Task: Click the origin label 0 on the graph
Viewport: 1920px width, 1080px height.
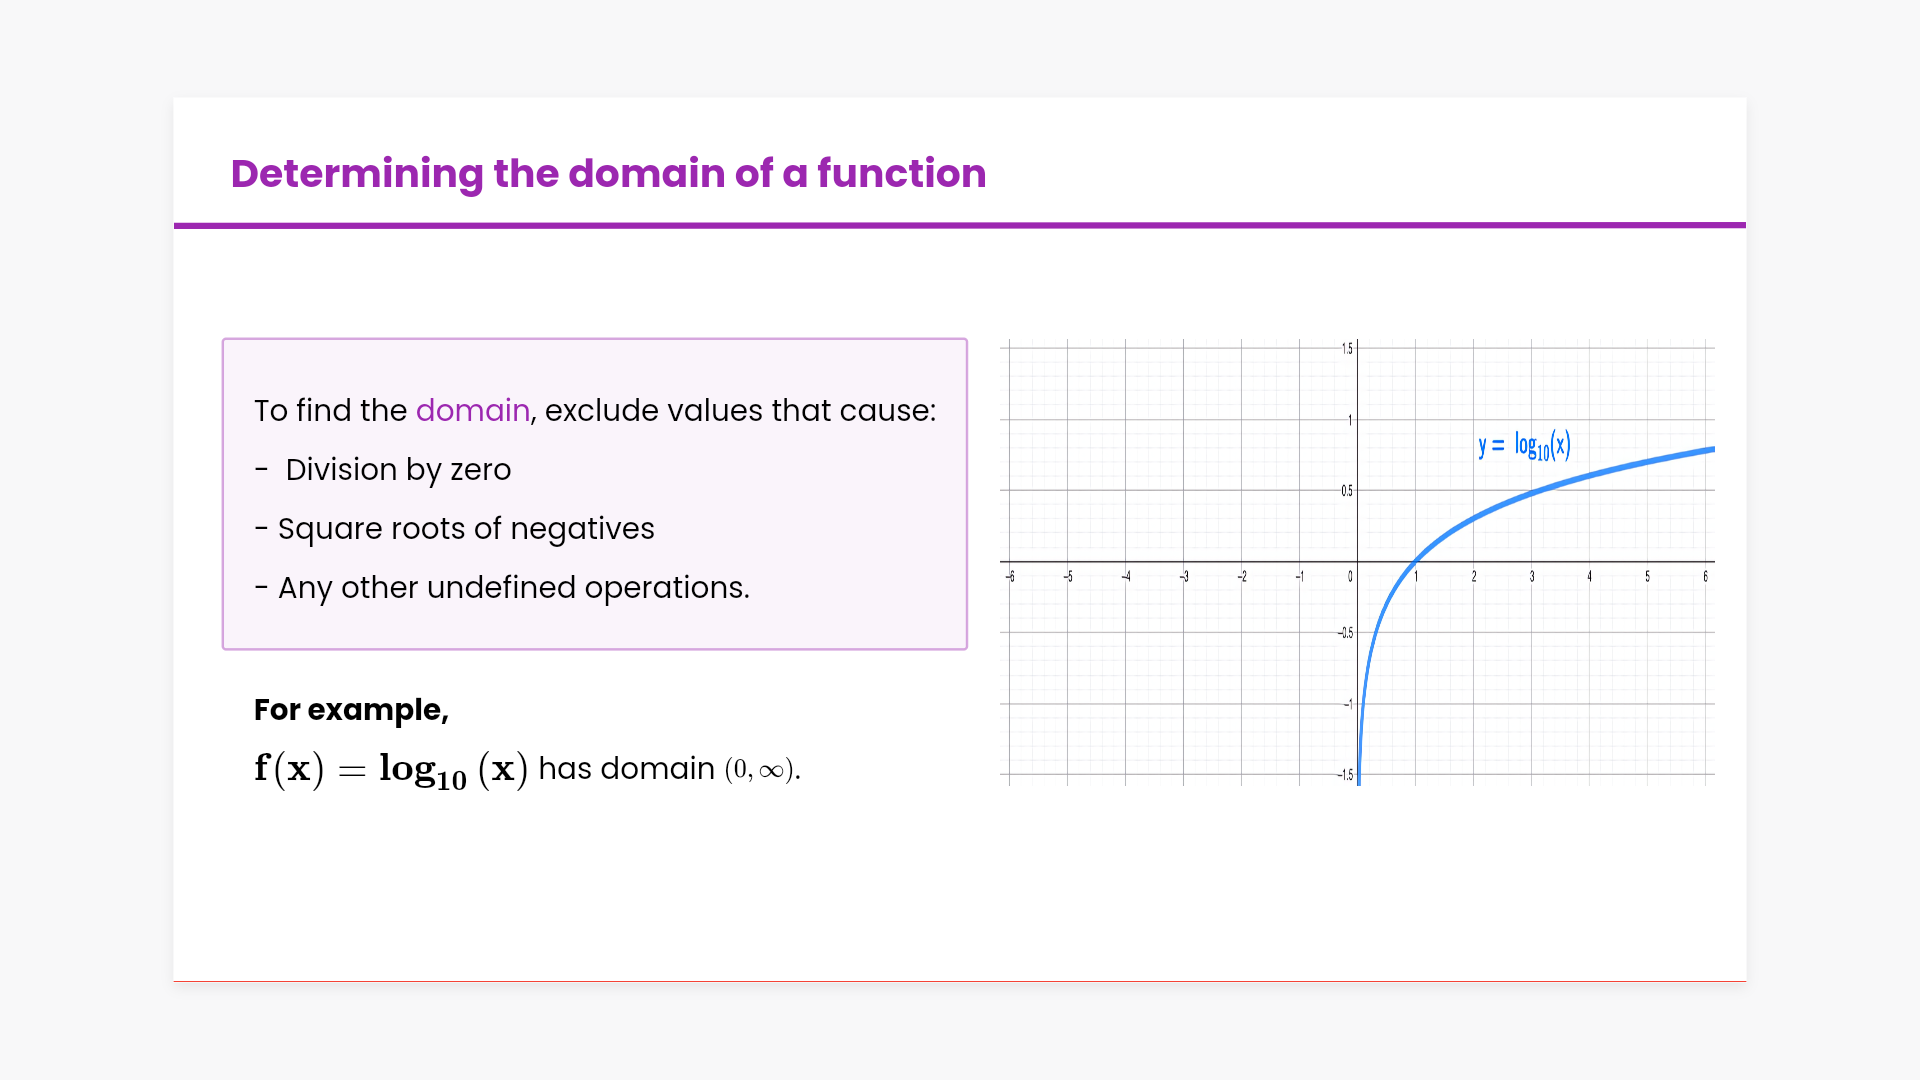Action: (x=1350, y=577)
